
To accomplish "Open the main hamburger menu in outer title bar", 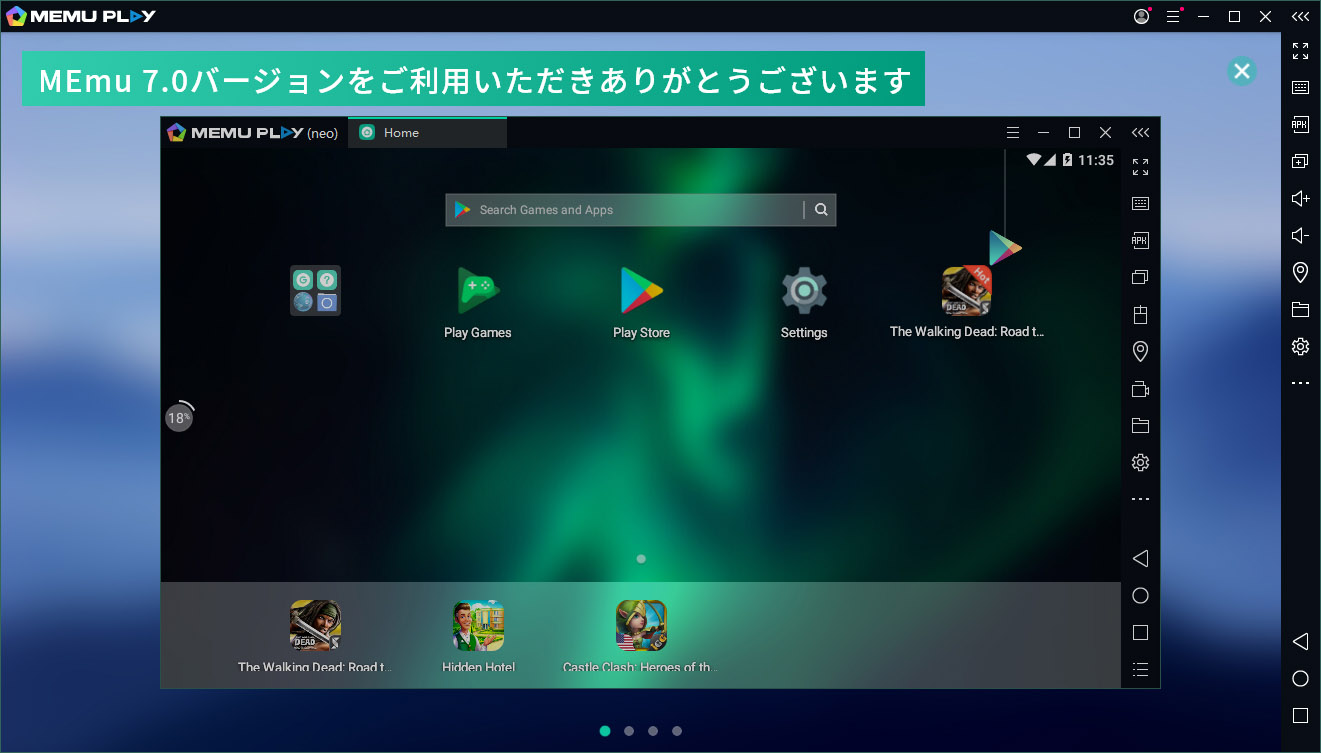I will pyautogui.click(x=1173, y=16).
